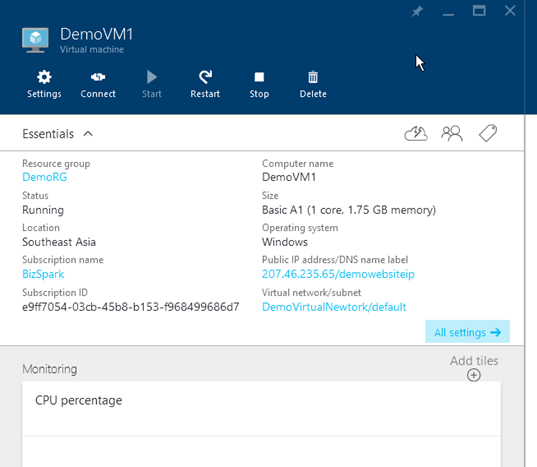Open the DemoVirtualNewtork/default subnet link
Viewport: 537px width, 467px height.
pos(334,307)
